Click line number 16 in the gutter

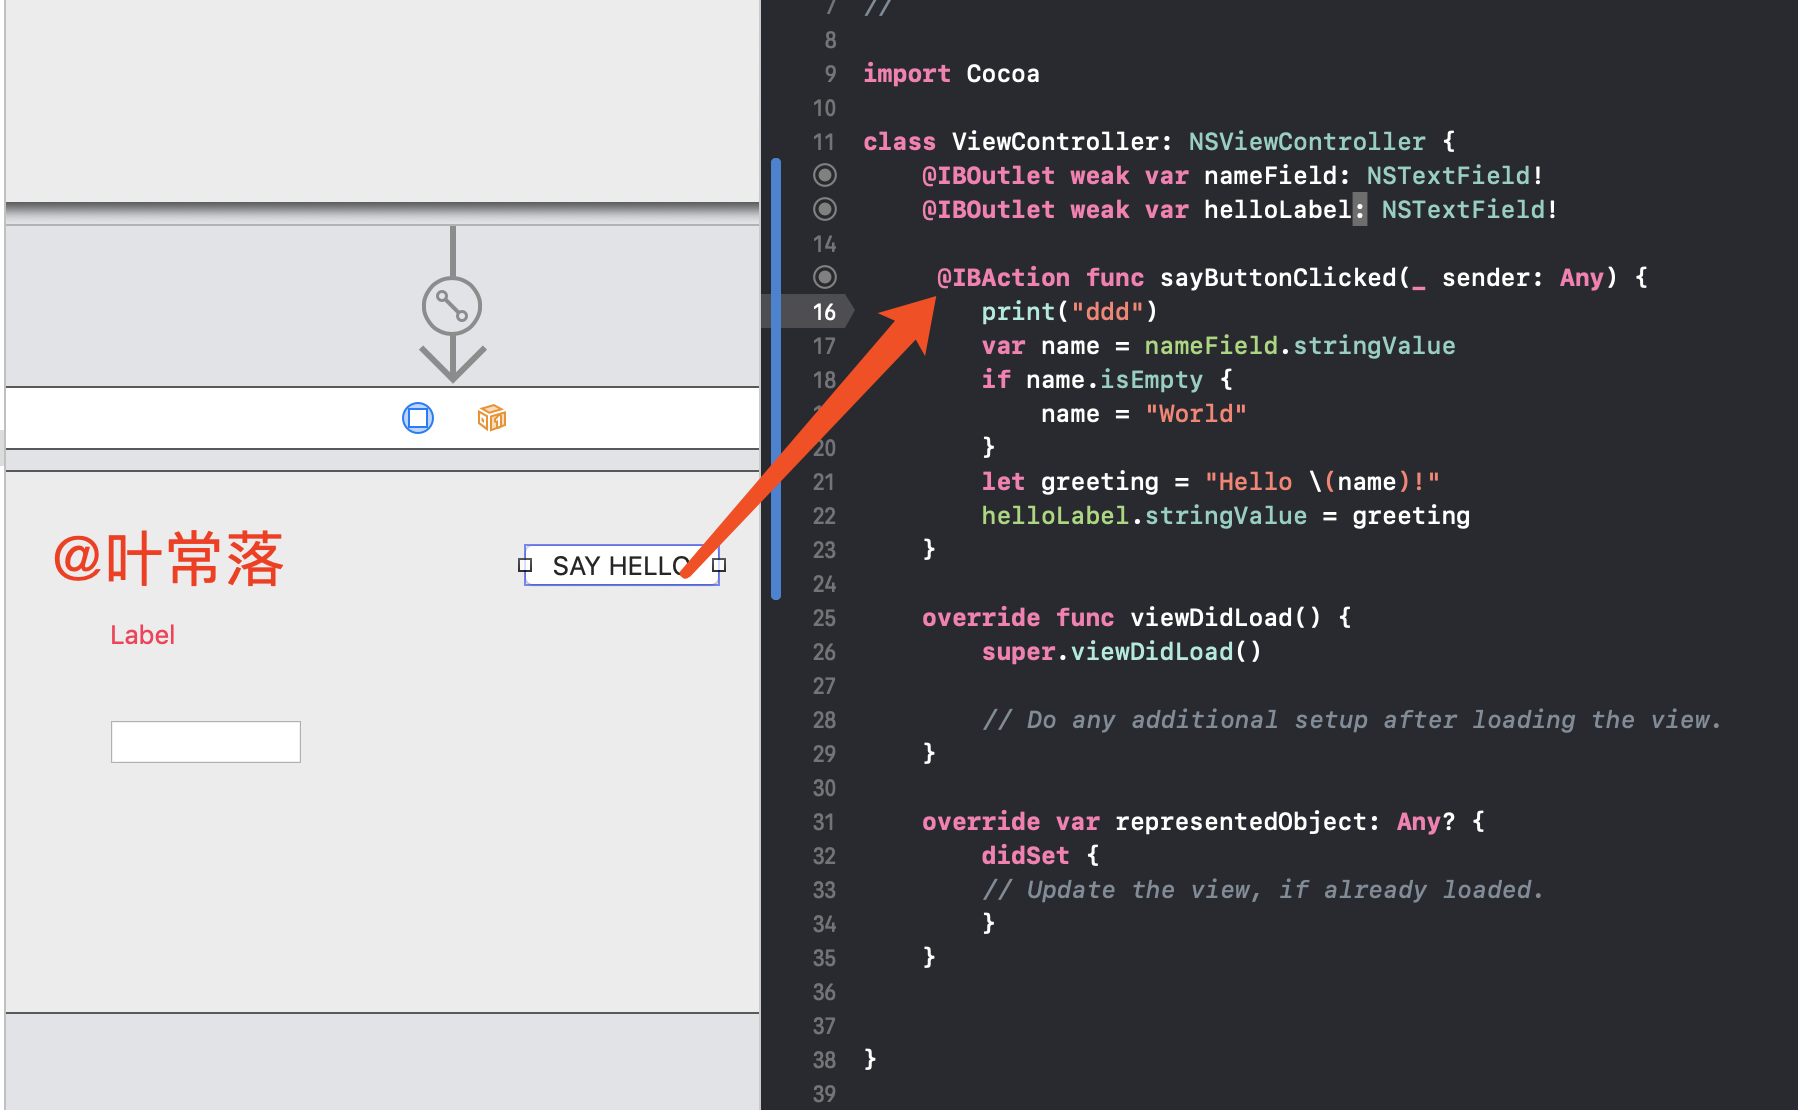pyautogui.click(x=824, y=312)
